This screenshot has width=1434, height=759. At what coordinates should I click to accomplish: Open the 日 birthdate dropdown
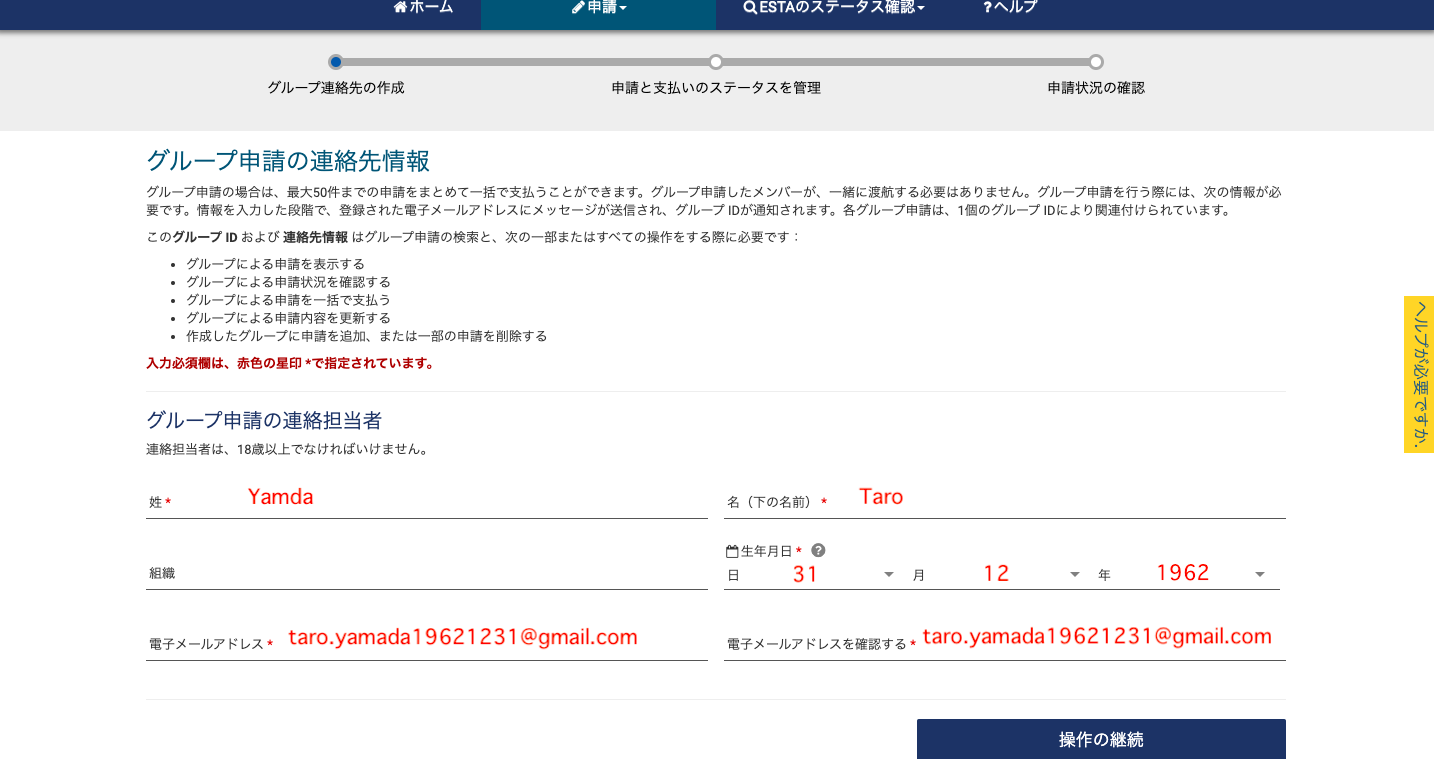[x=811, y=574]
